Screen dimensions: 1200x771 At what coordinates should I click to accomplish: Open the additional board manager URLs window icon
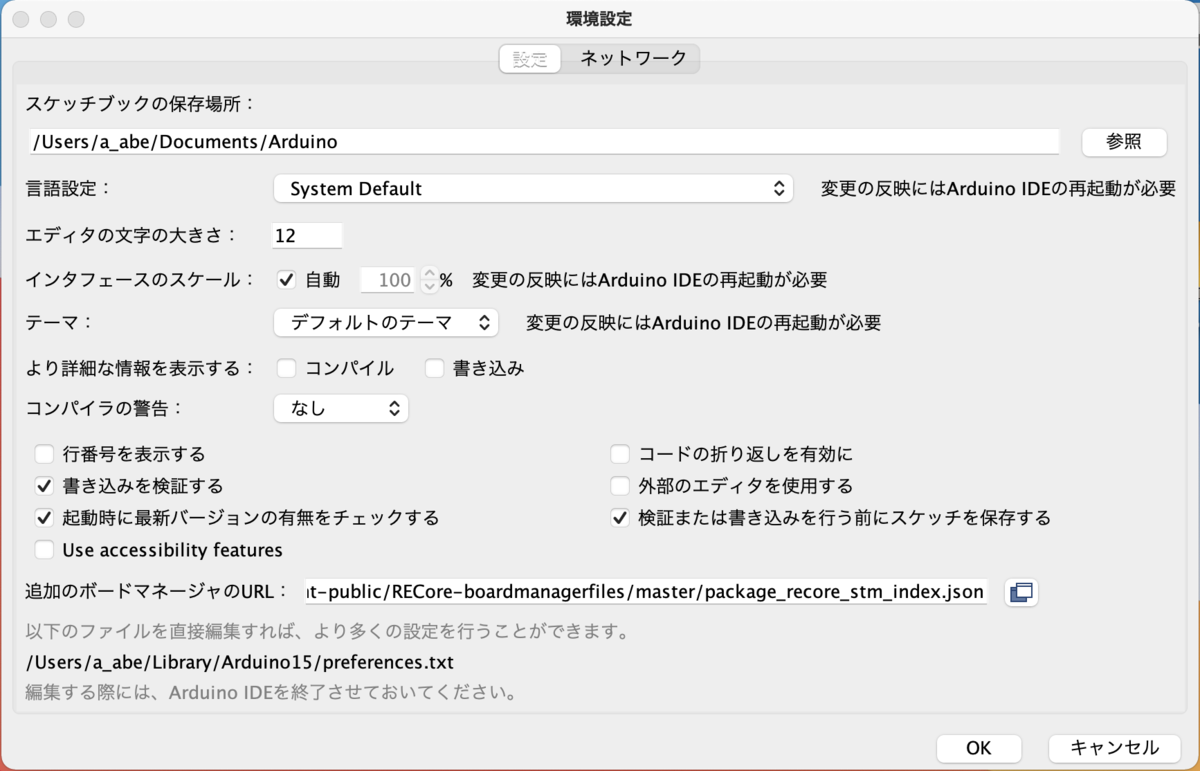[x=1021, y=592]
